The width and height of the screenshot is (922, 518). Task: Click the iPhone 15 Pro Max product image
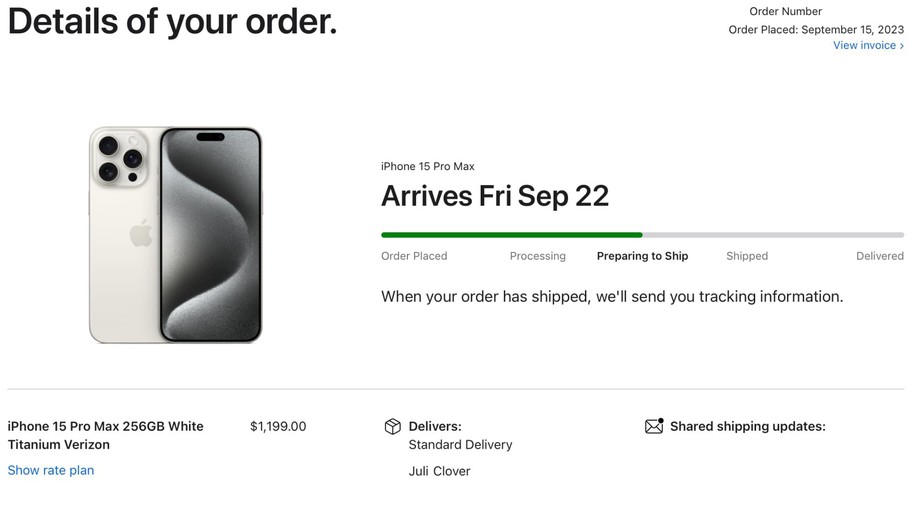coord(175,235)
